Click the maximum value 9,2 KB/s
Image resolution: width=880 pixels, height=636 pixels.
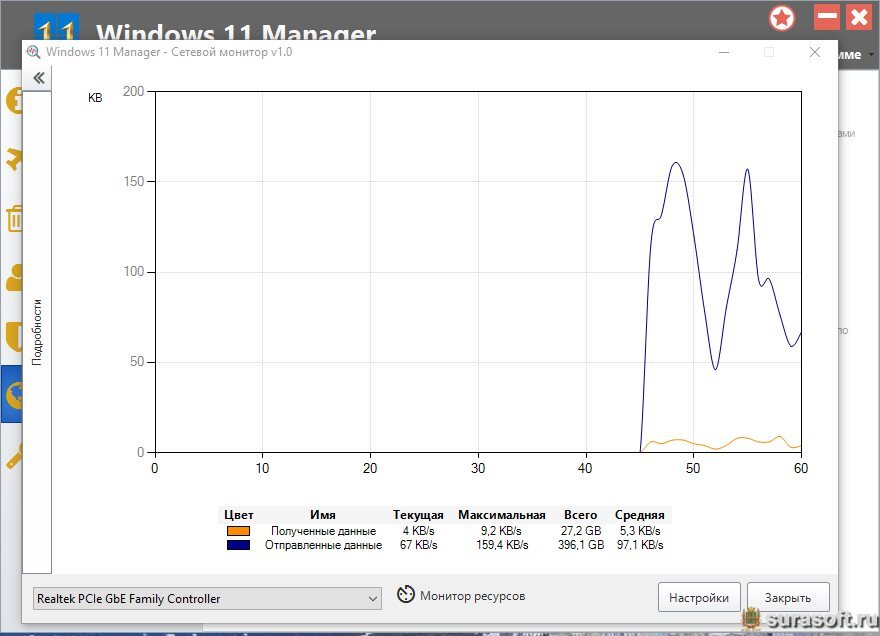(x=501, y=530)
